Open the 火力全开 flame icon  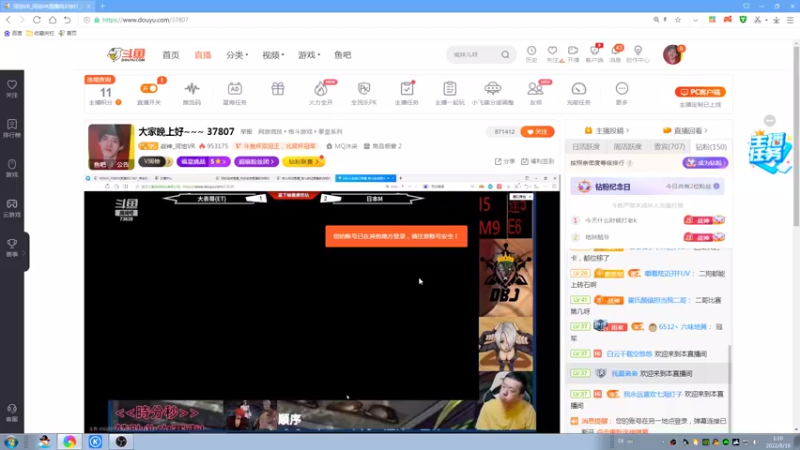click(x=320, y=92)
